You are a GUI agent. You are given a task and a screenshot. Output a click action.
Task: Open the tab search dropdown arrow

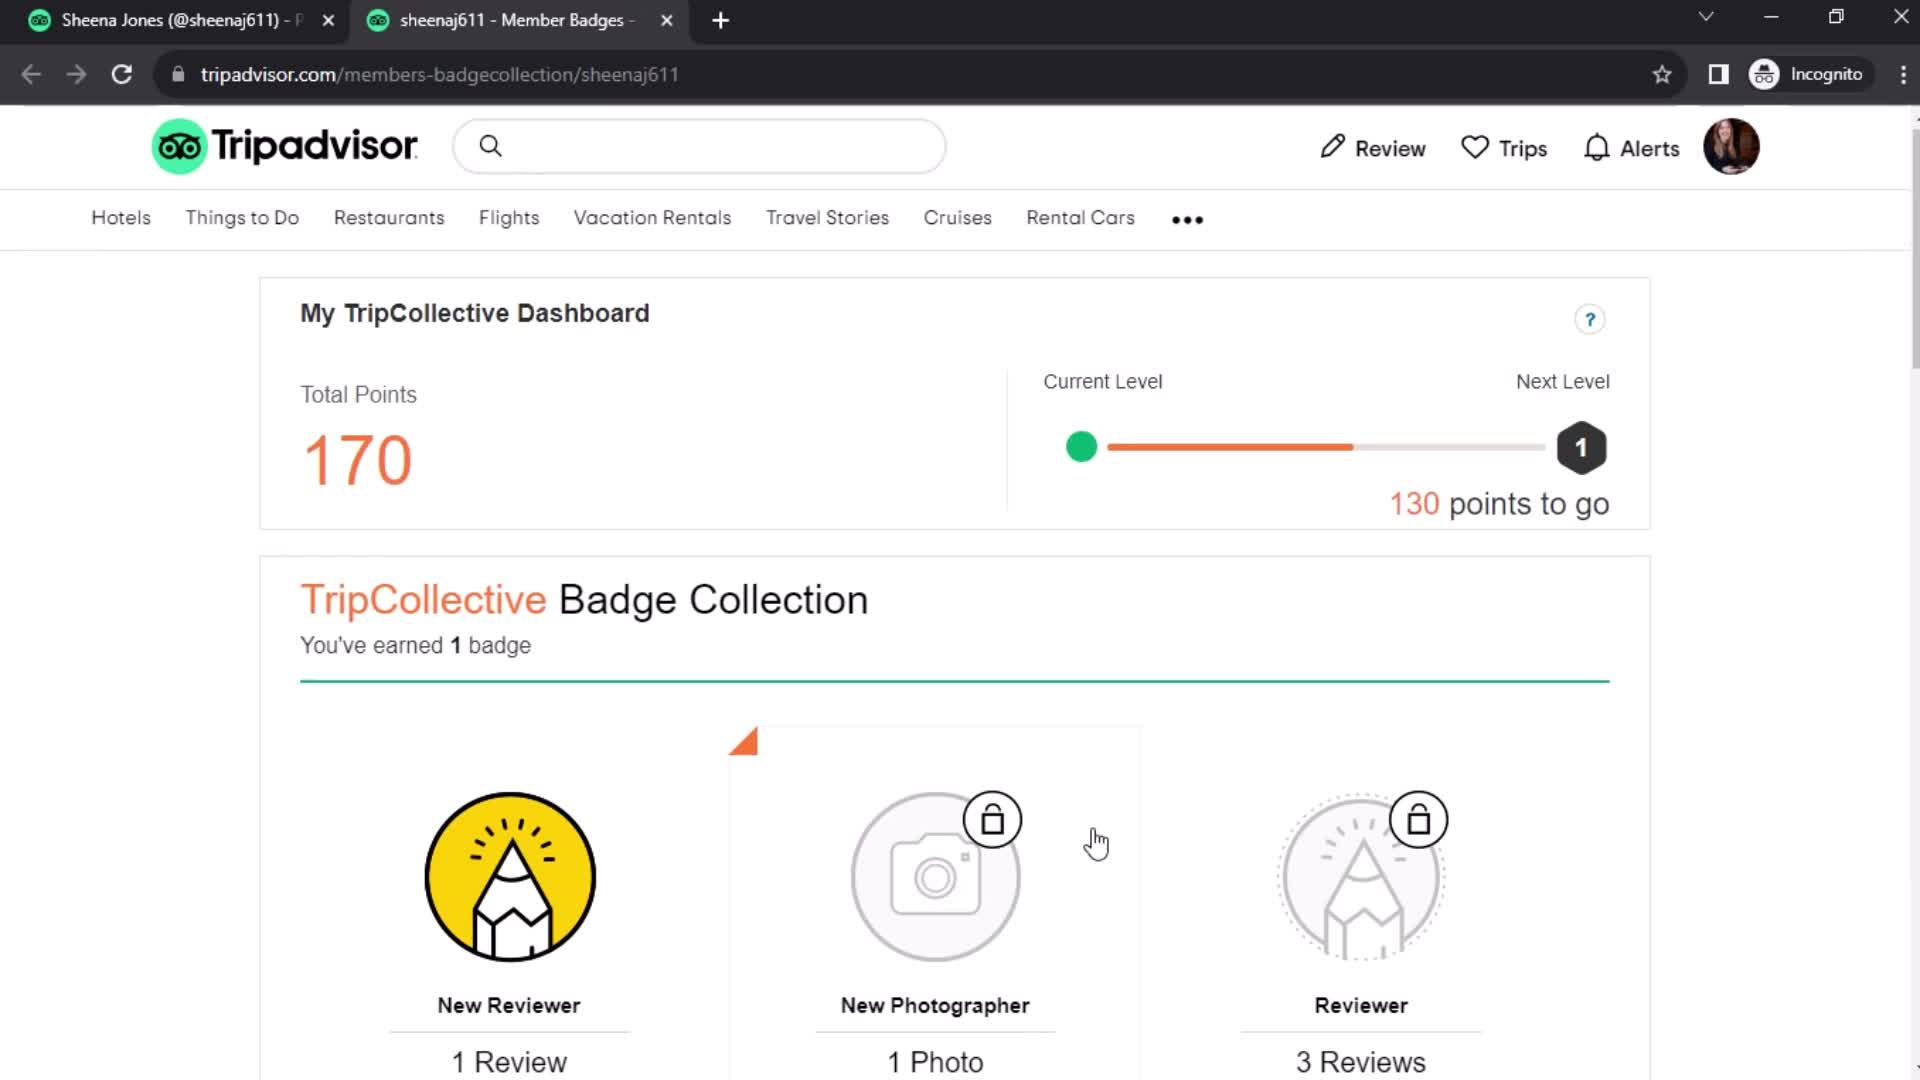1706,17
